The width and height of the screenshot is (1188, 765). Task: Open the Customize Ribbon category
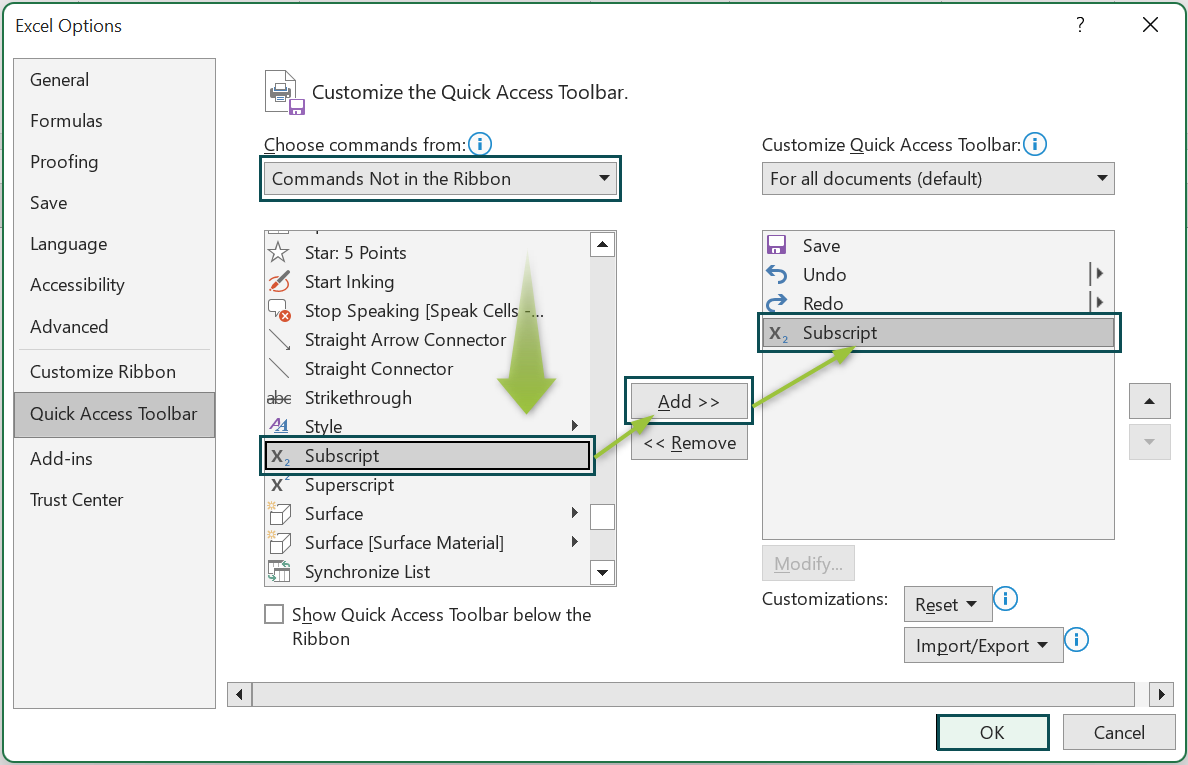pos(114,372)
